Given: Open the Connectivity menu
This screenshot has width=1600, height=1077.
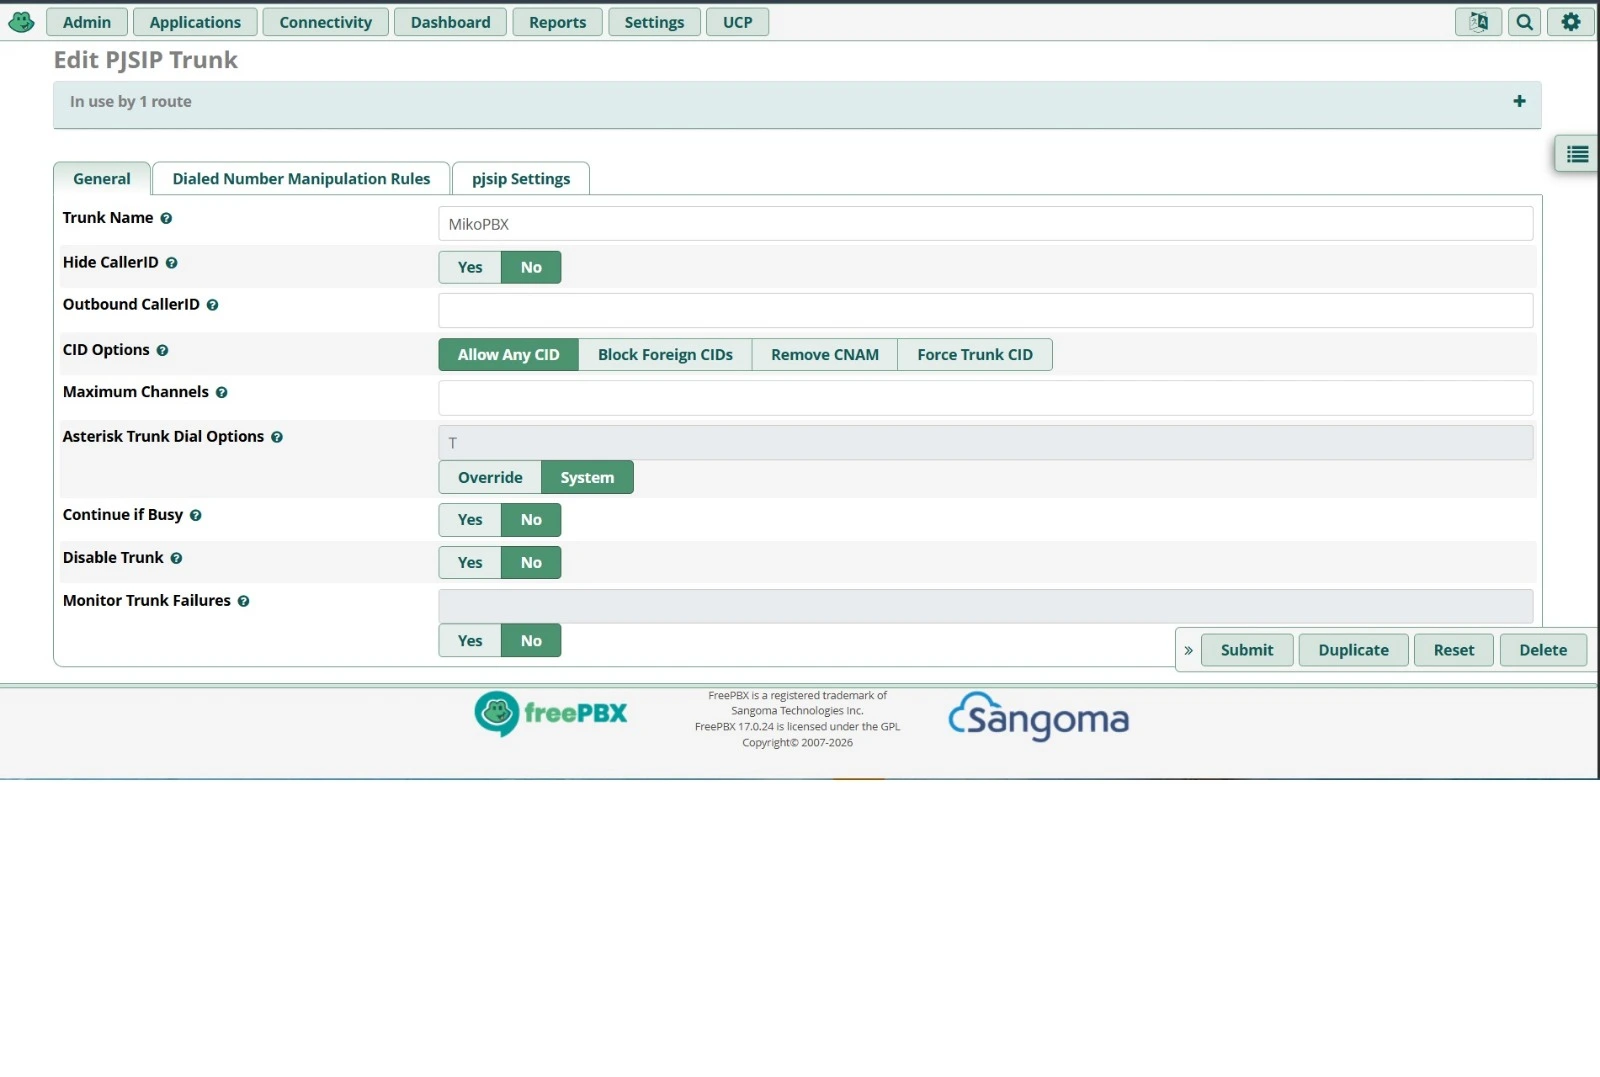Looking at the screenshot, I should click(x=325, y=22).
